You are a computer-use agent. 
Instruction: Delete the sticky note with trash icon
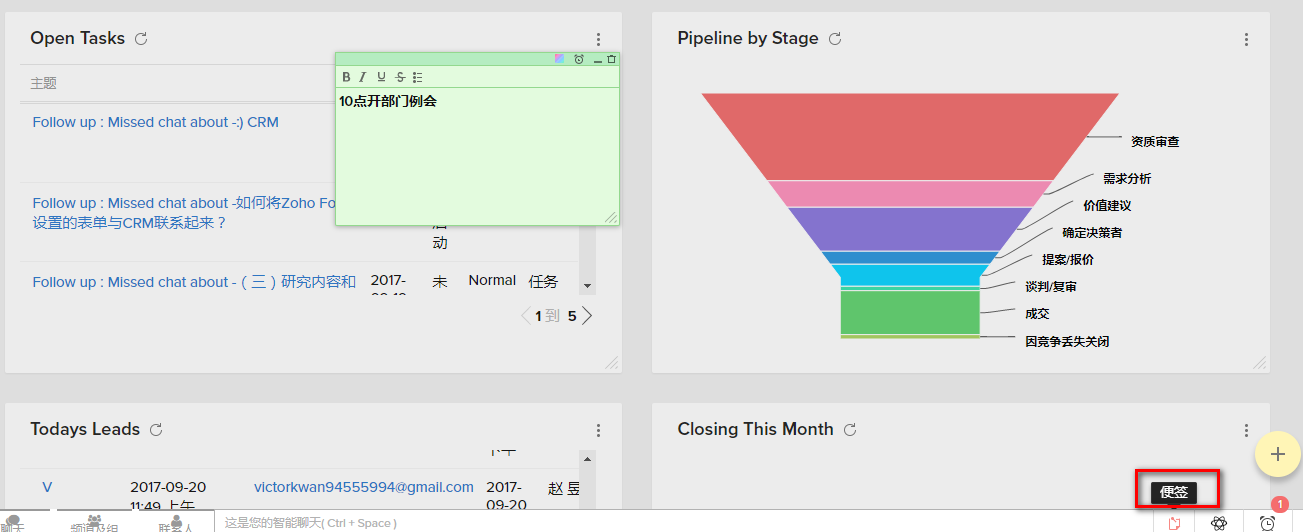click(x=612, y=59)
